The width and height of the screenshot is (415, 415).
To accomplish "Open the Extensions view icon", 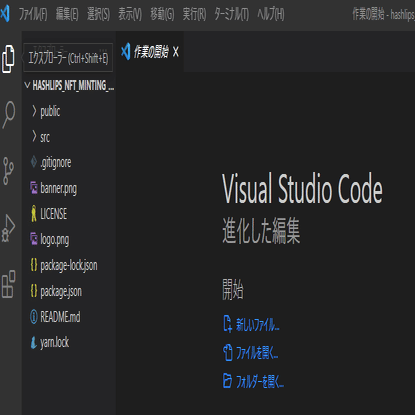I will (9, 284).
